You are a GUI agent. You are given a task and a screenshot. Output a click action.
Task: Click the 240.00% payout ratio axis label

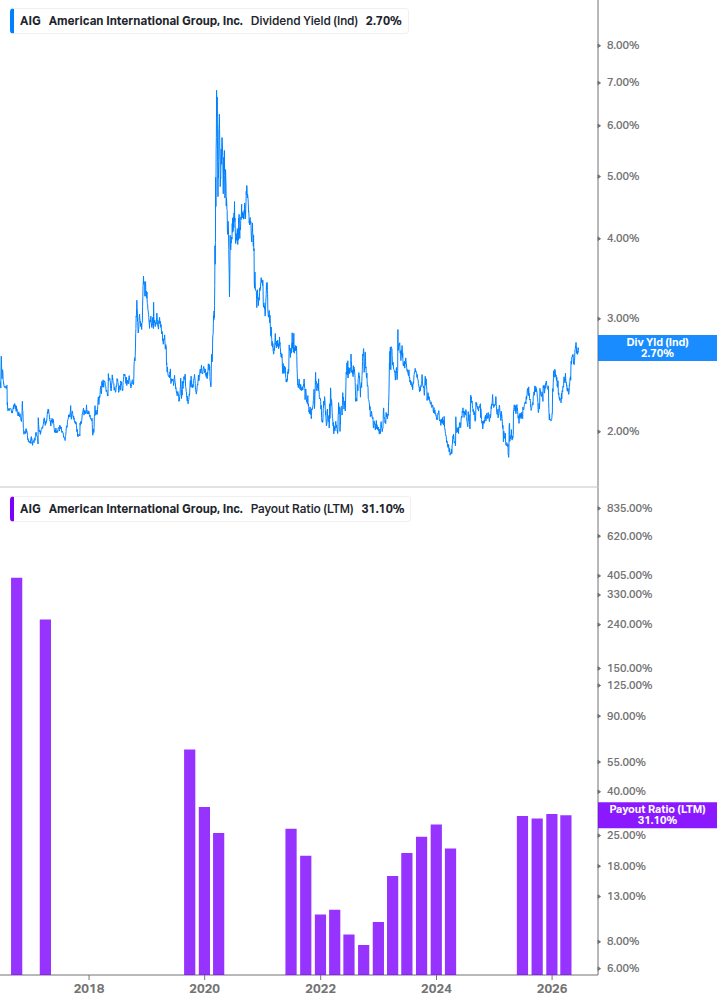629,624
